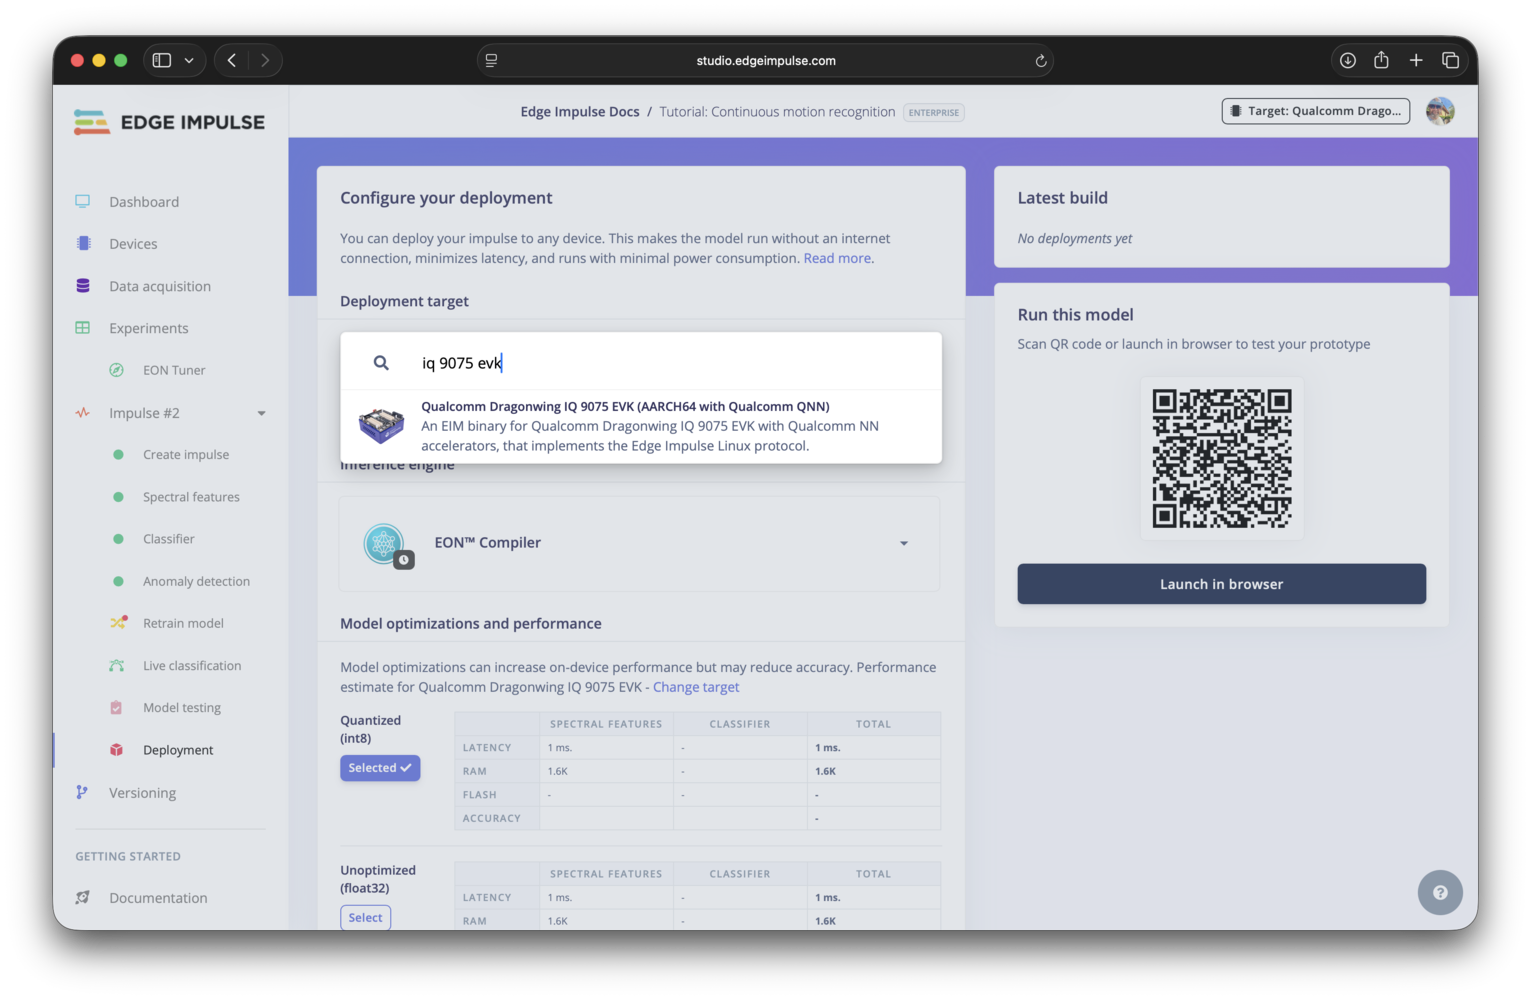
Task: Click the Data acquisition database icon
Action: [x=83, y=286]
